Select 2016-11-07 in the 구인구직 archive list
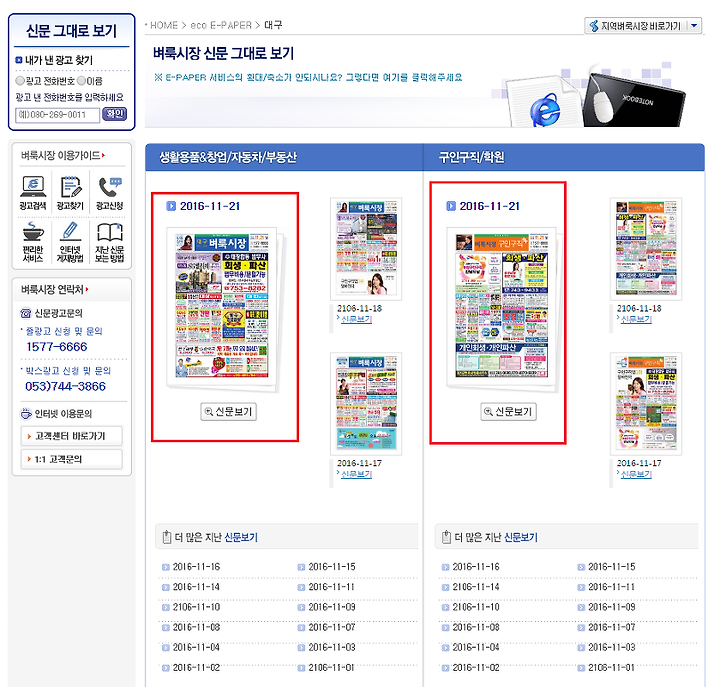Screen dimensions: 720x687 click(612, 627)
